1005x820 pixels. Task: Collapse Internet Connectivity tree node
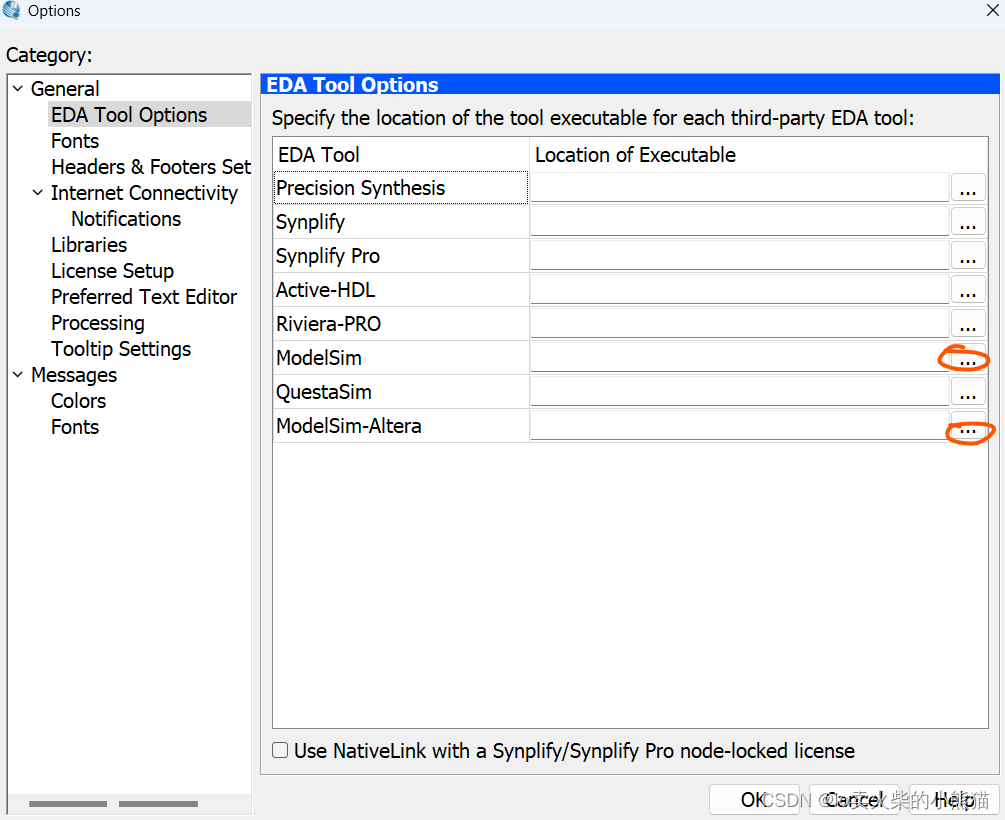click(x=38, y=193)
